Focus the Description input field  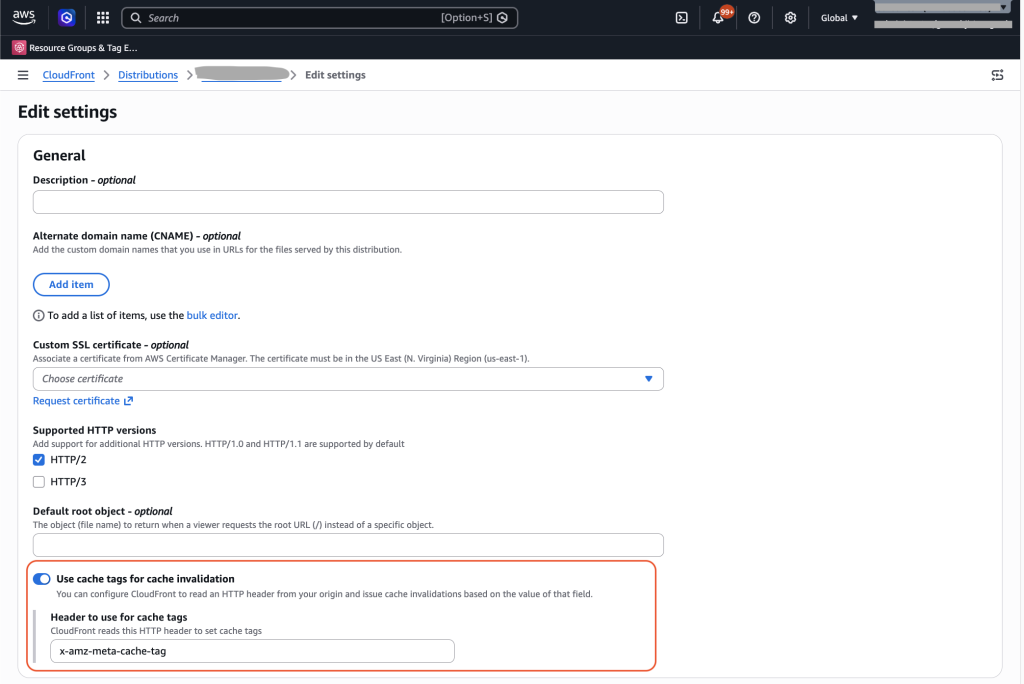point(348,202)
